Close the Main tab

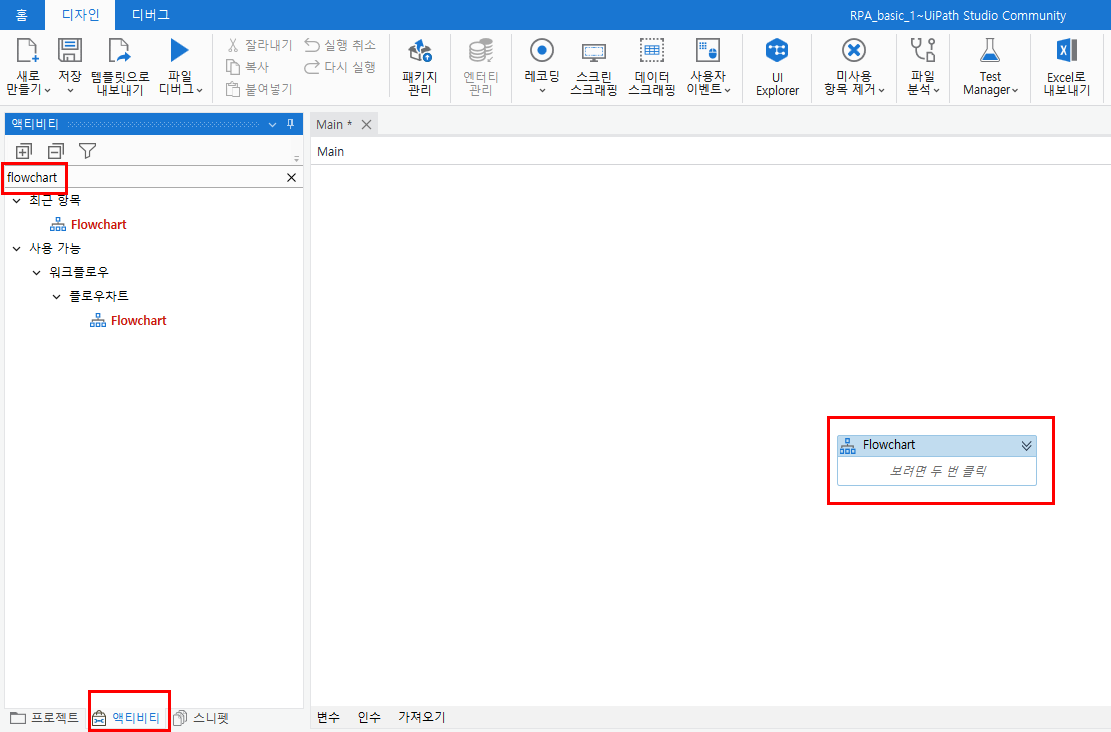(366, 125)
